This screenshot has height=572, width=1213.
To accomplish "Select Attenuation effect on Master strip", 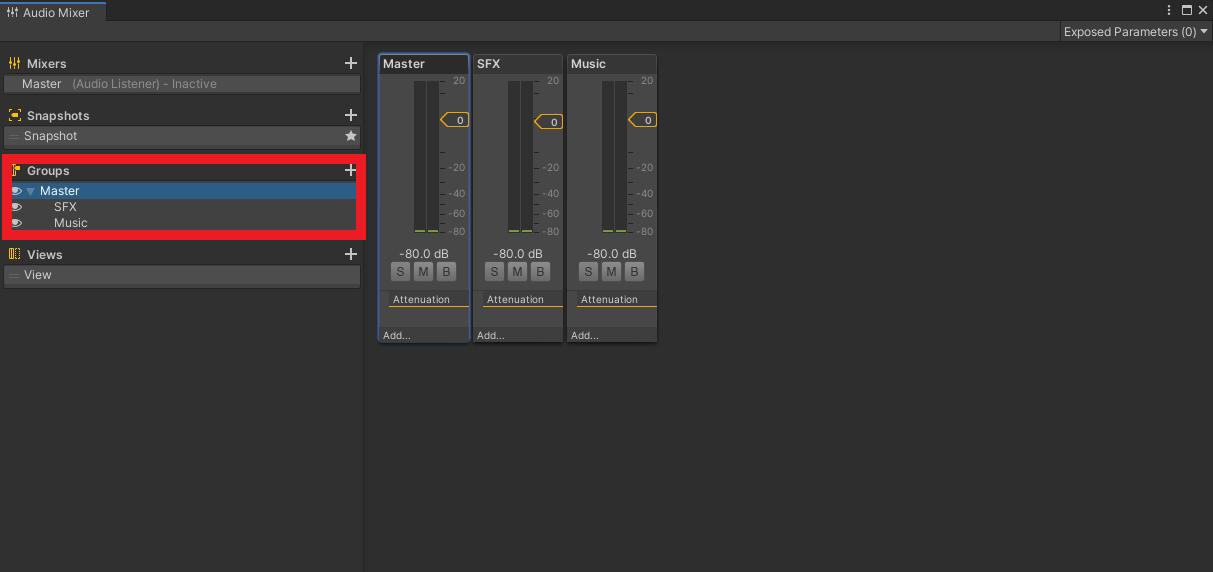I will tap(428, 300).
